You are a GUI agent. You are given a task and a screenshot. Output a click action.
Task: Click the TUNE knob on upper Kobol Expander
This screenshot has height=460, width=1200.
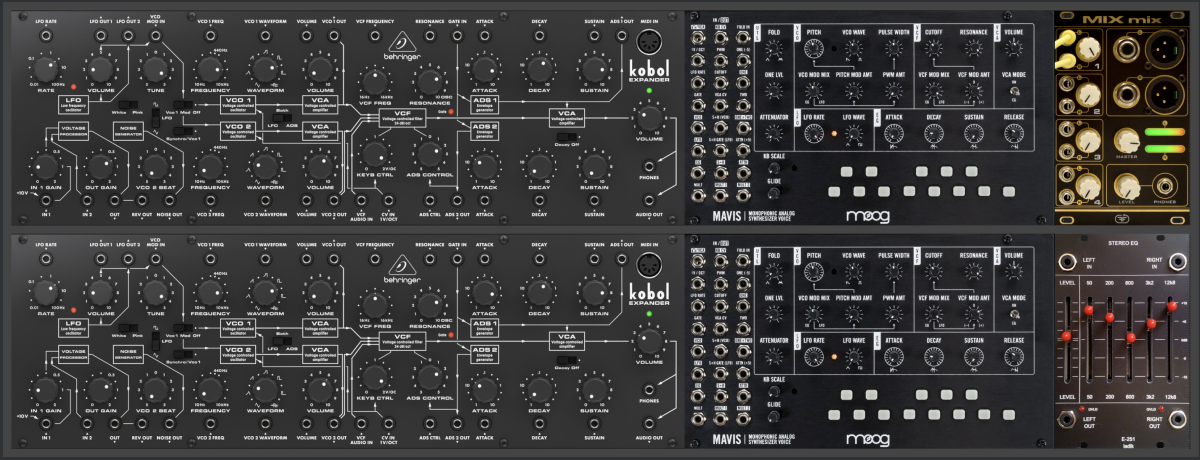155,69
